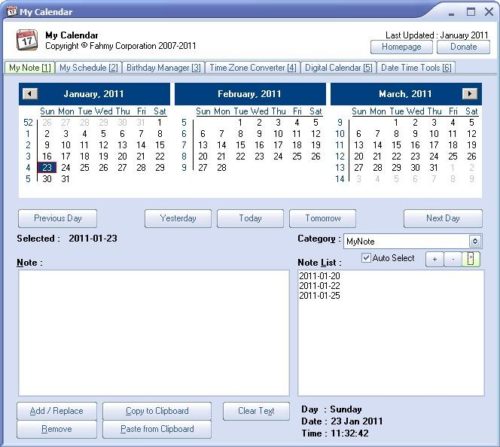Screen dimensions: 500x447
Task: Select January 31 in the calendar
Action: (66, 179)
